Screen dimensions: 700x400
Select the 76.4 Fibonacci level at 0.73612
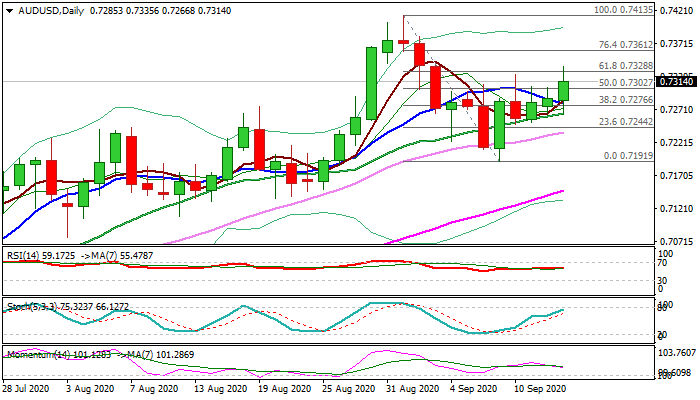(626, 45)
